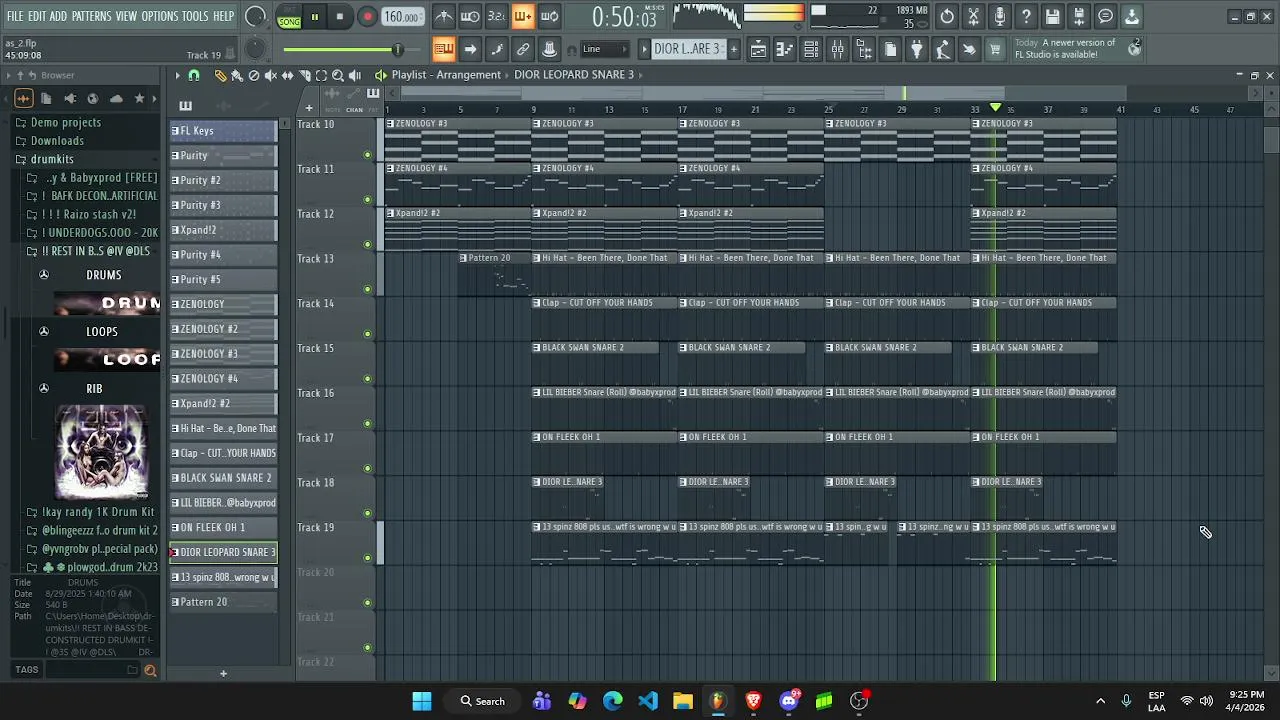The width and height of the screenshot is (1280, 720).
Task: Toggle Song/Pattern mode switch
Action: pyautogui.click(x=289, y=16)
